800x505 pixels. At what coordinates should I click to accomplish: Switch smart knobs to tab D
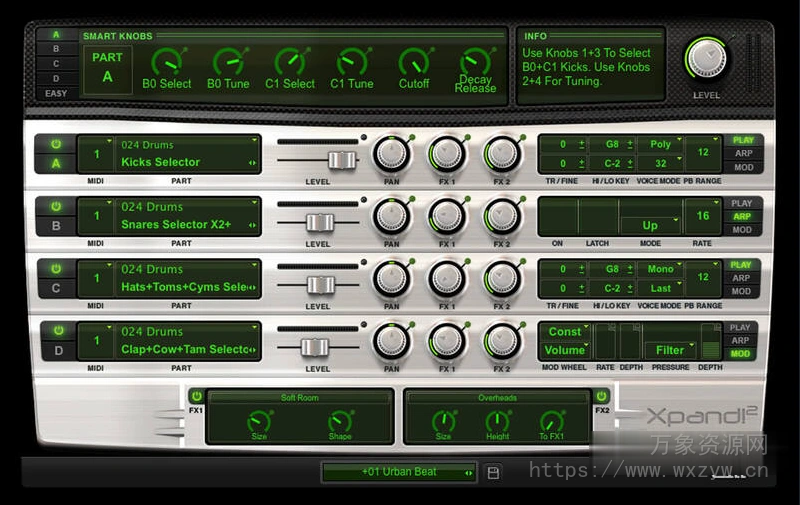click(x=56, y=79)
